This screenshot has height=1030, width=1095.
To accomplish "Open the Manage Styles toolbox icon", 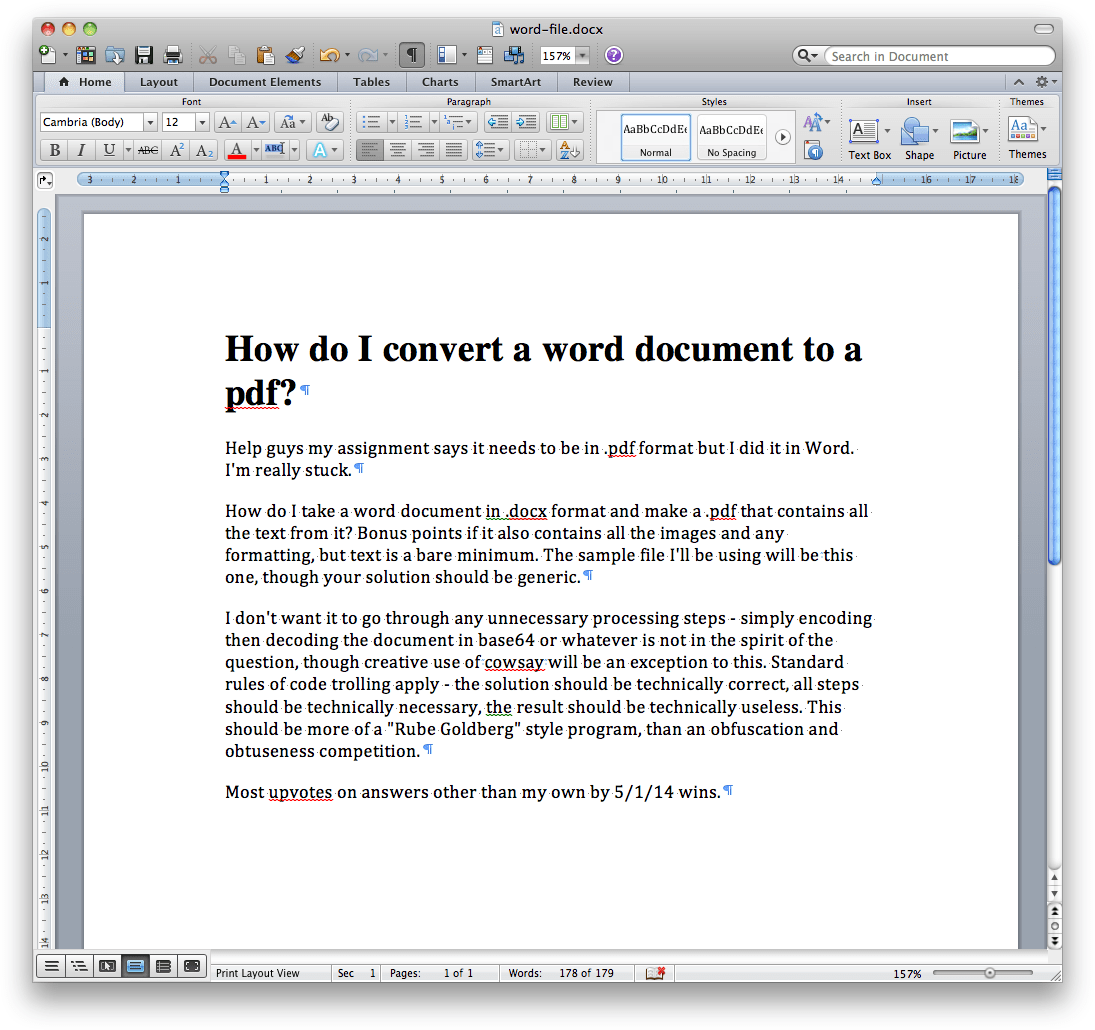I will click(814, 150).
